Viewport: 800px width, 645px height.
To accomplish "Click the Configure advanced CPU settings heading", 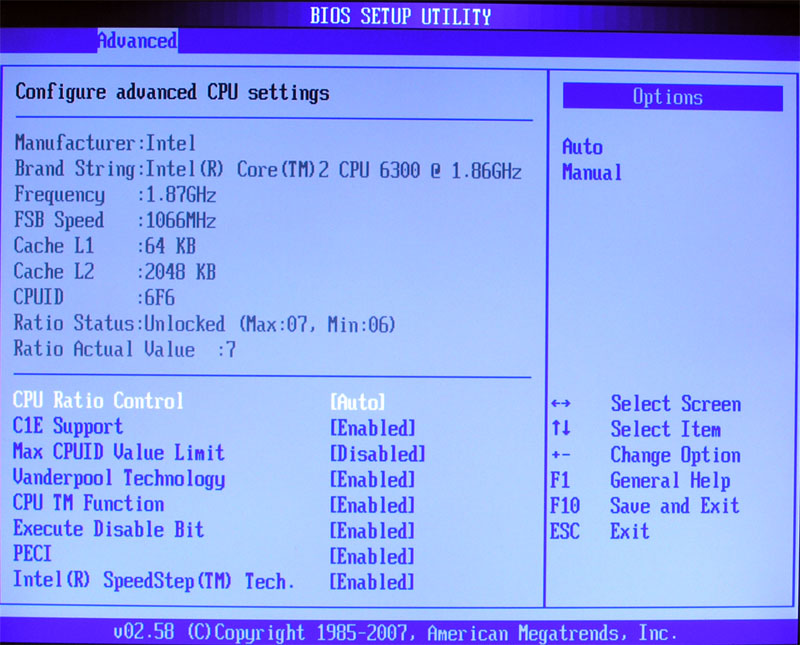I will pyautogui.click(x=172, y=93).
